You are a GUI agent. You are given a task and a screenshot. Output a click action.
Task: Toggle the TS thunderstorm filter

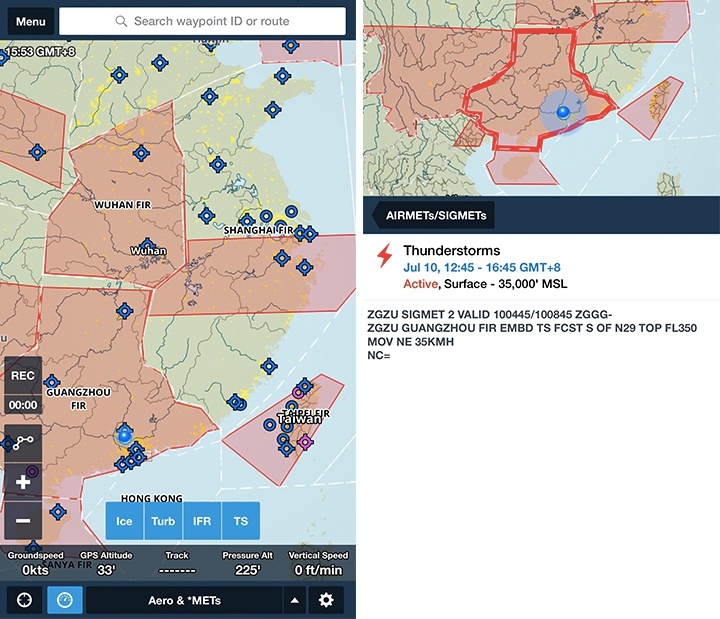click(x=241, y=521)
